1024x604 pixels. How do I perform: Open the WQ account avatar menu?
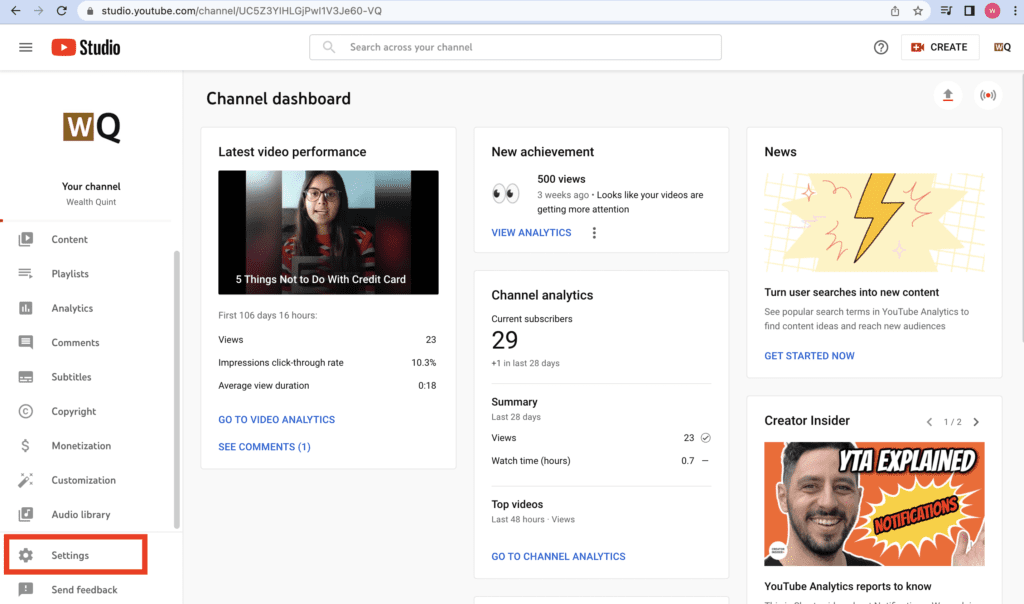[x=1002, y=47]
